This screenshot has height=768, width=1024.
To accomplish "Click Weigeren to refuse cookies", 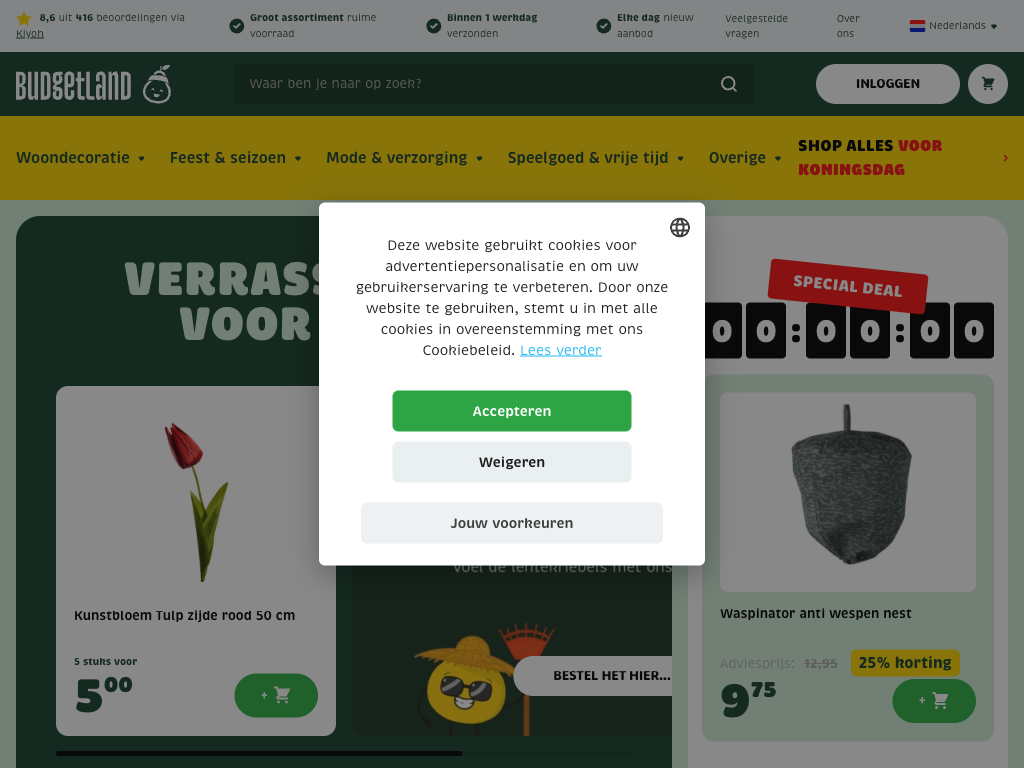I will (x=512, y=462).
